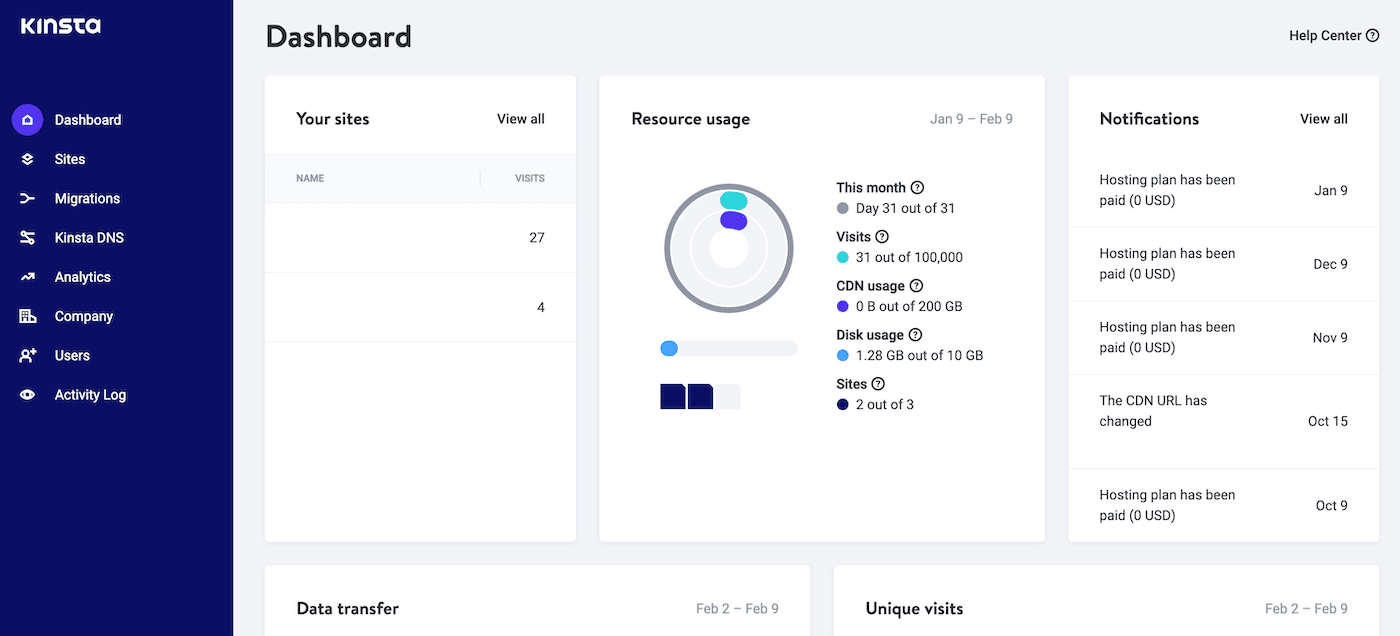Click Unique visits Feb 2 – Feb 9 range

click(x=1306, y=608)
